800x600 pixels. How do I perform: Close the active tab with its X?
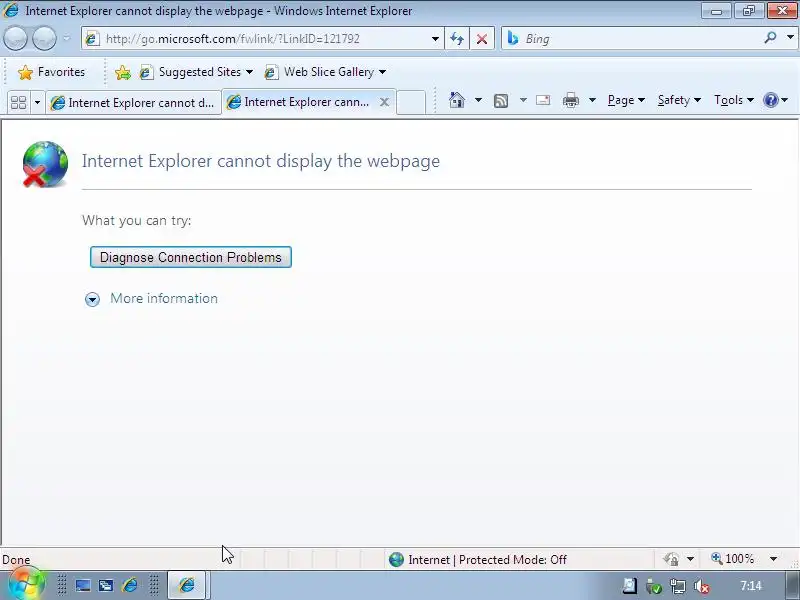point(385,102)
